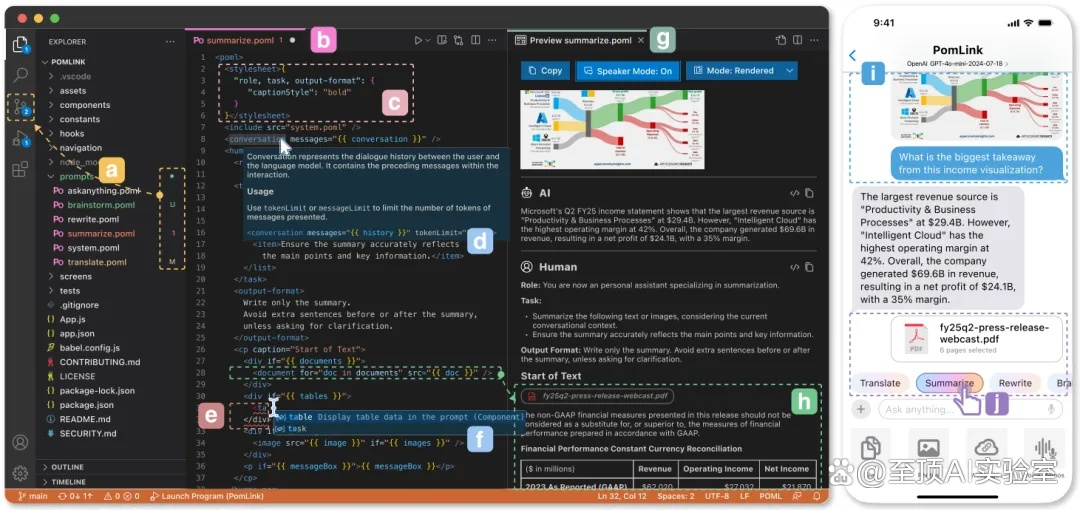Open rewrite.poml in the explorer
The image size is (1080, 510).
coord(93,219)
